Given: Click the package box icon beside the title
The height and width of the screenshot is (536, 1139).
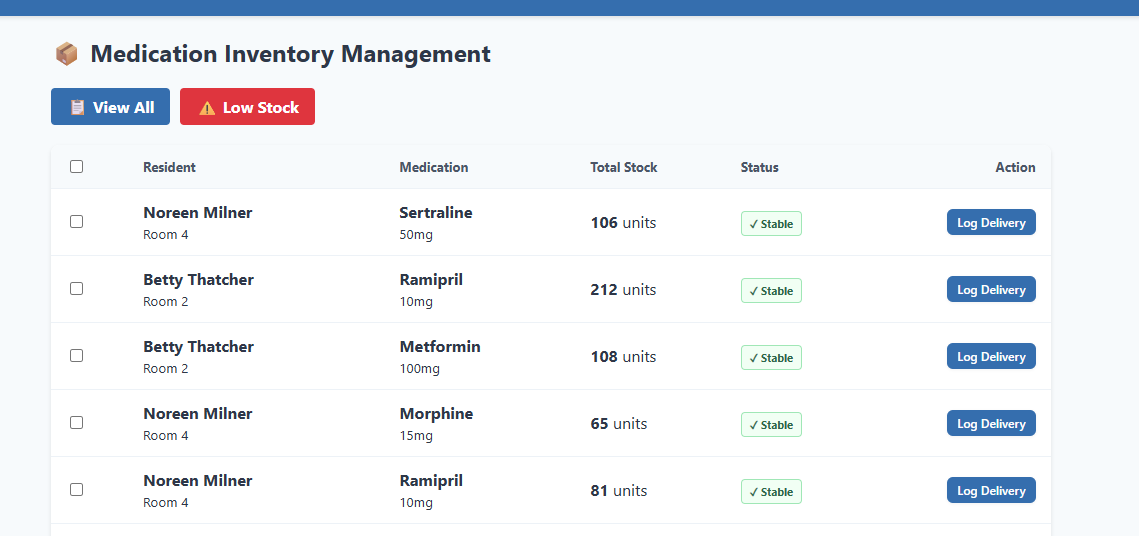Looking at the screenshot, I should pyautogui.click(x=66, y=54).
